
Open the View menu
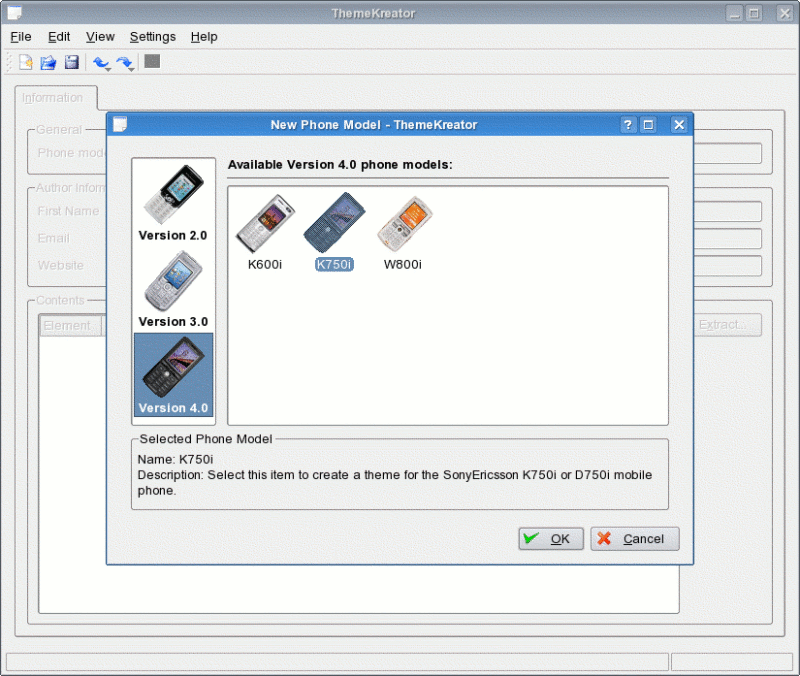pyautogui.click(x=100, y=37)
